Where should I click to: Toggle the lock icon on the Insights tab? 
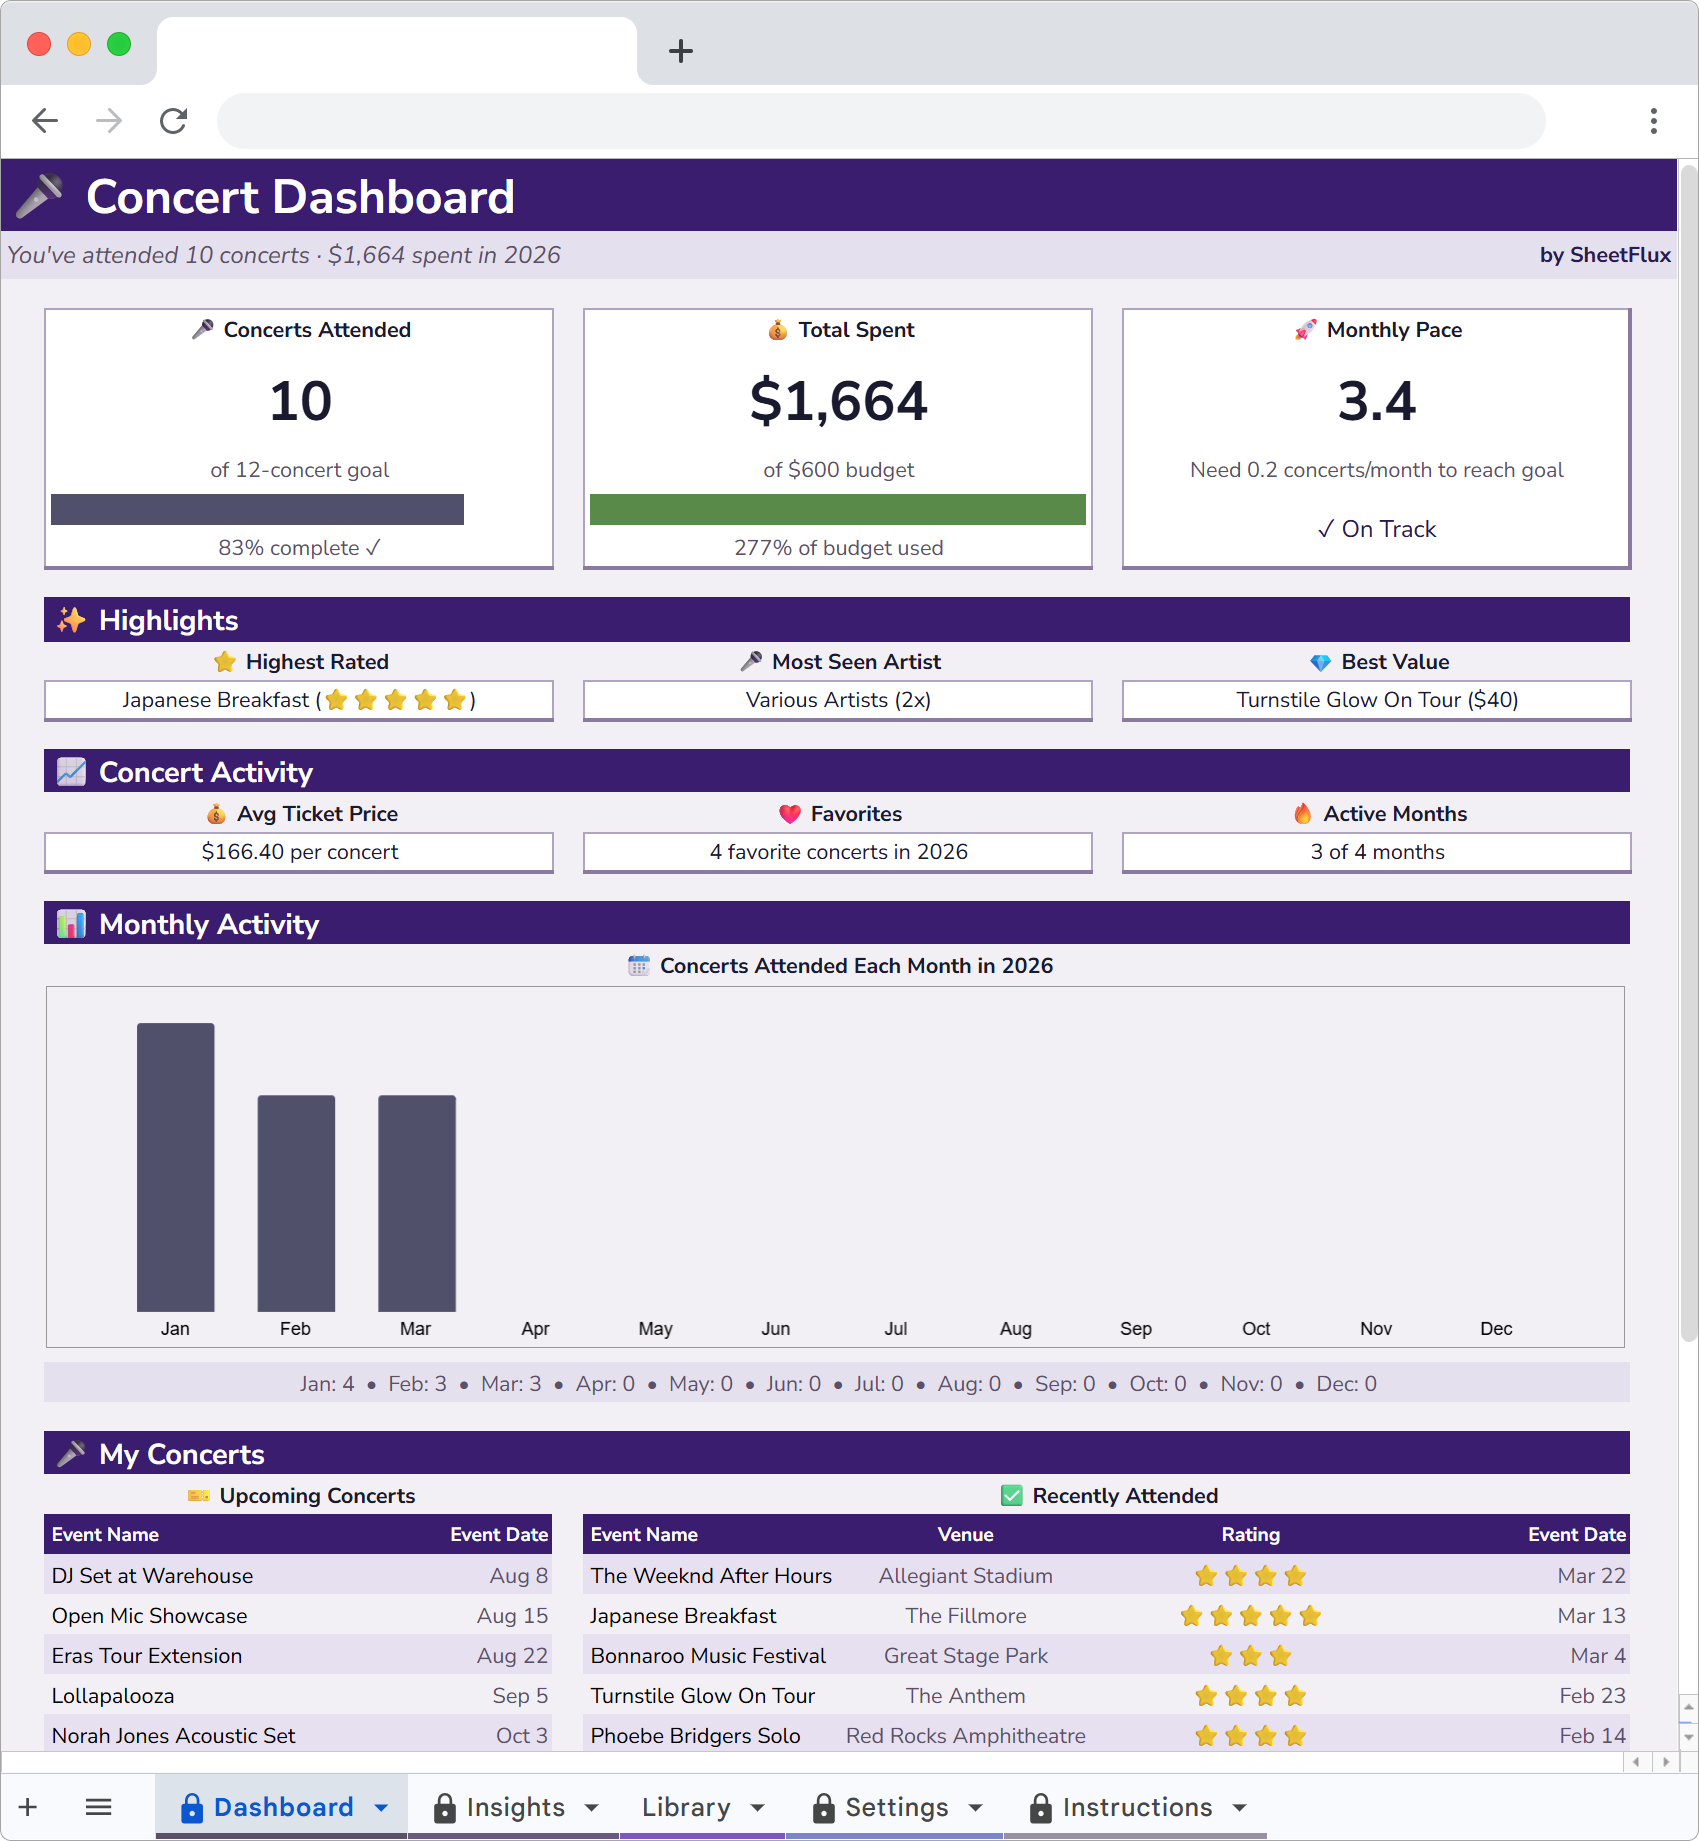[444, 1807]
